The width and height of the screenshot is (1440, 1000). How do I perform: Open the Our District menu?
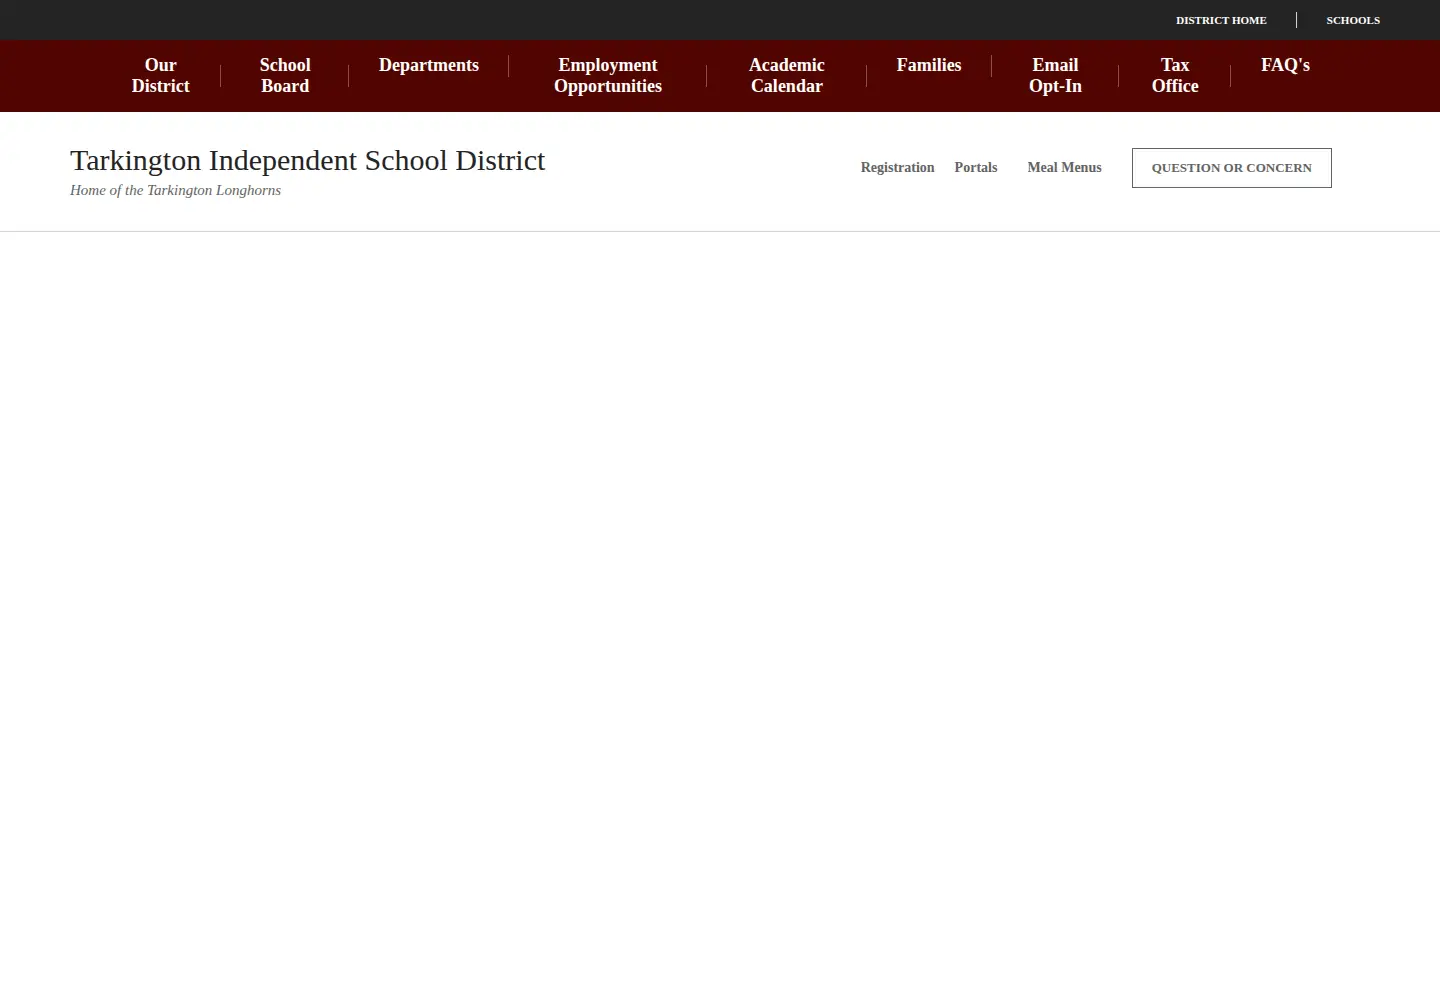click(160, 76)
